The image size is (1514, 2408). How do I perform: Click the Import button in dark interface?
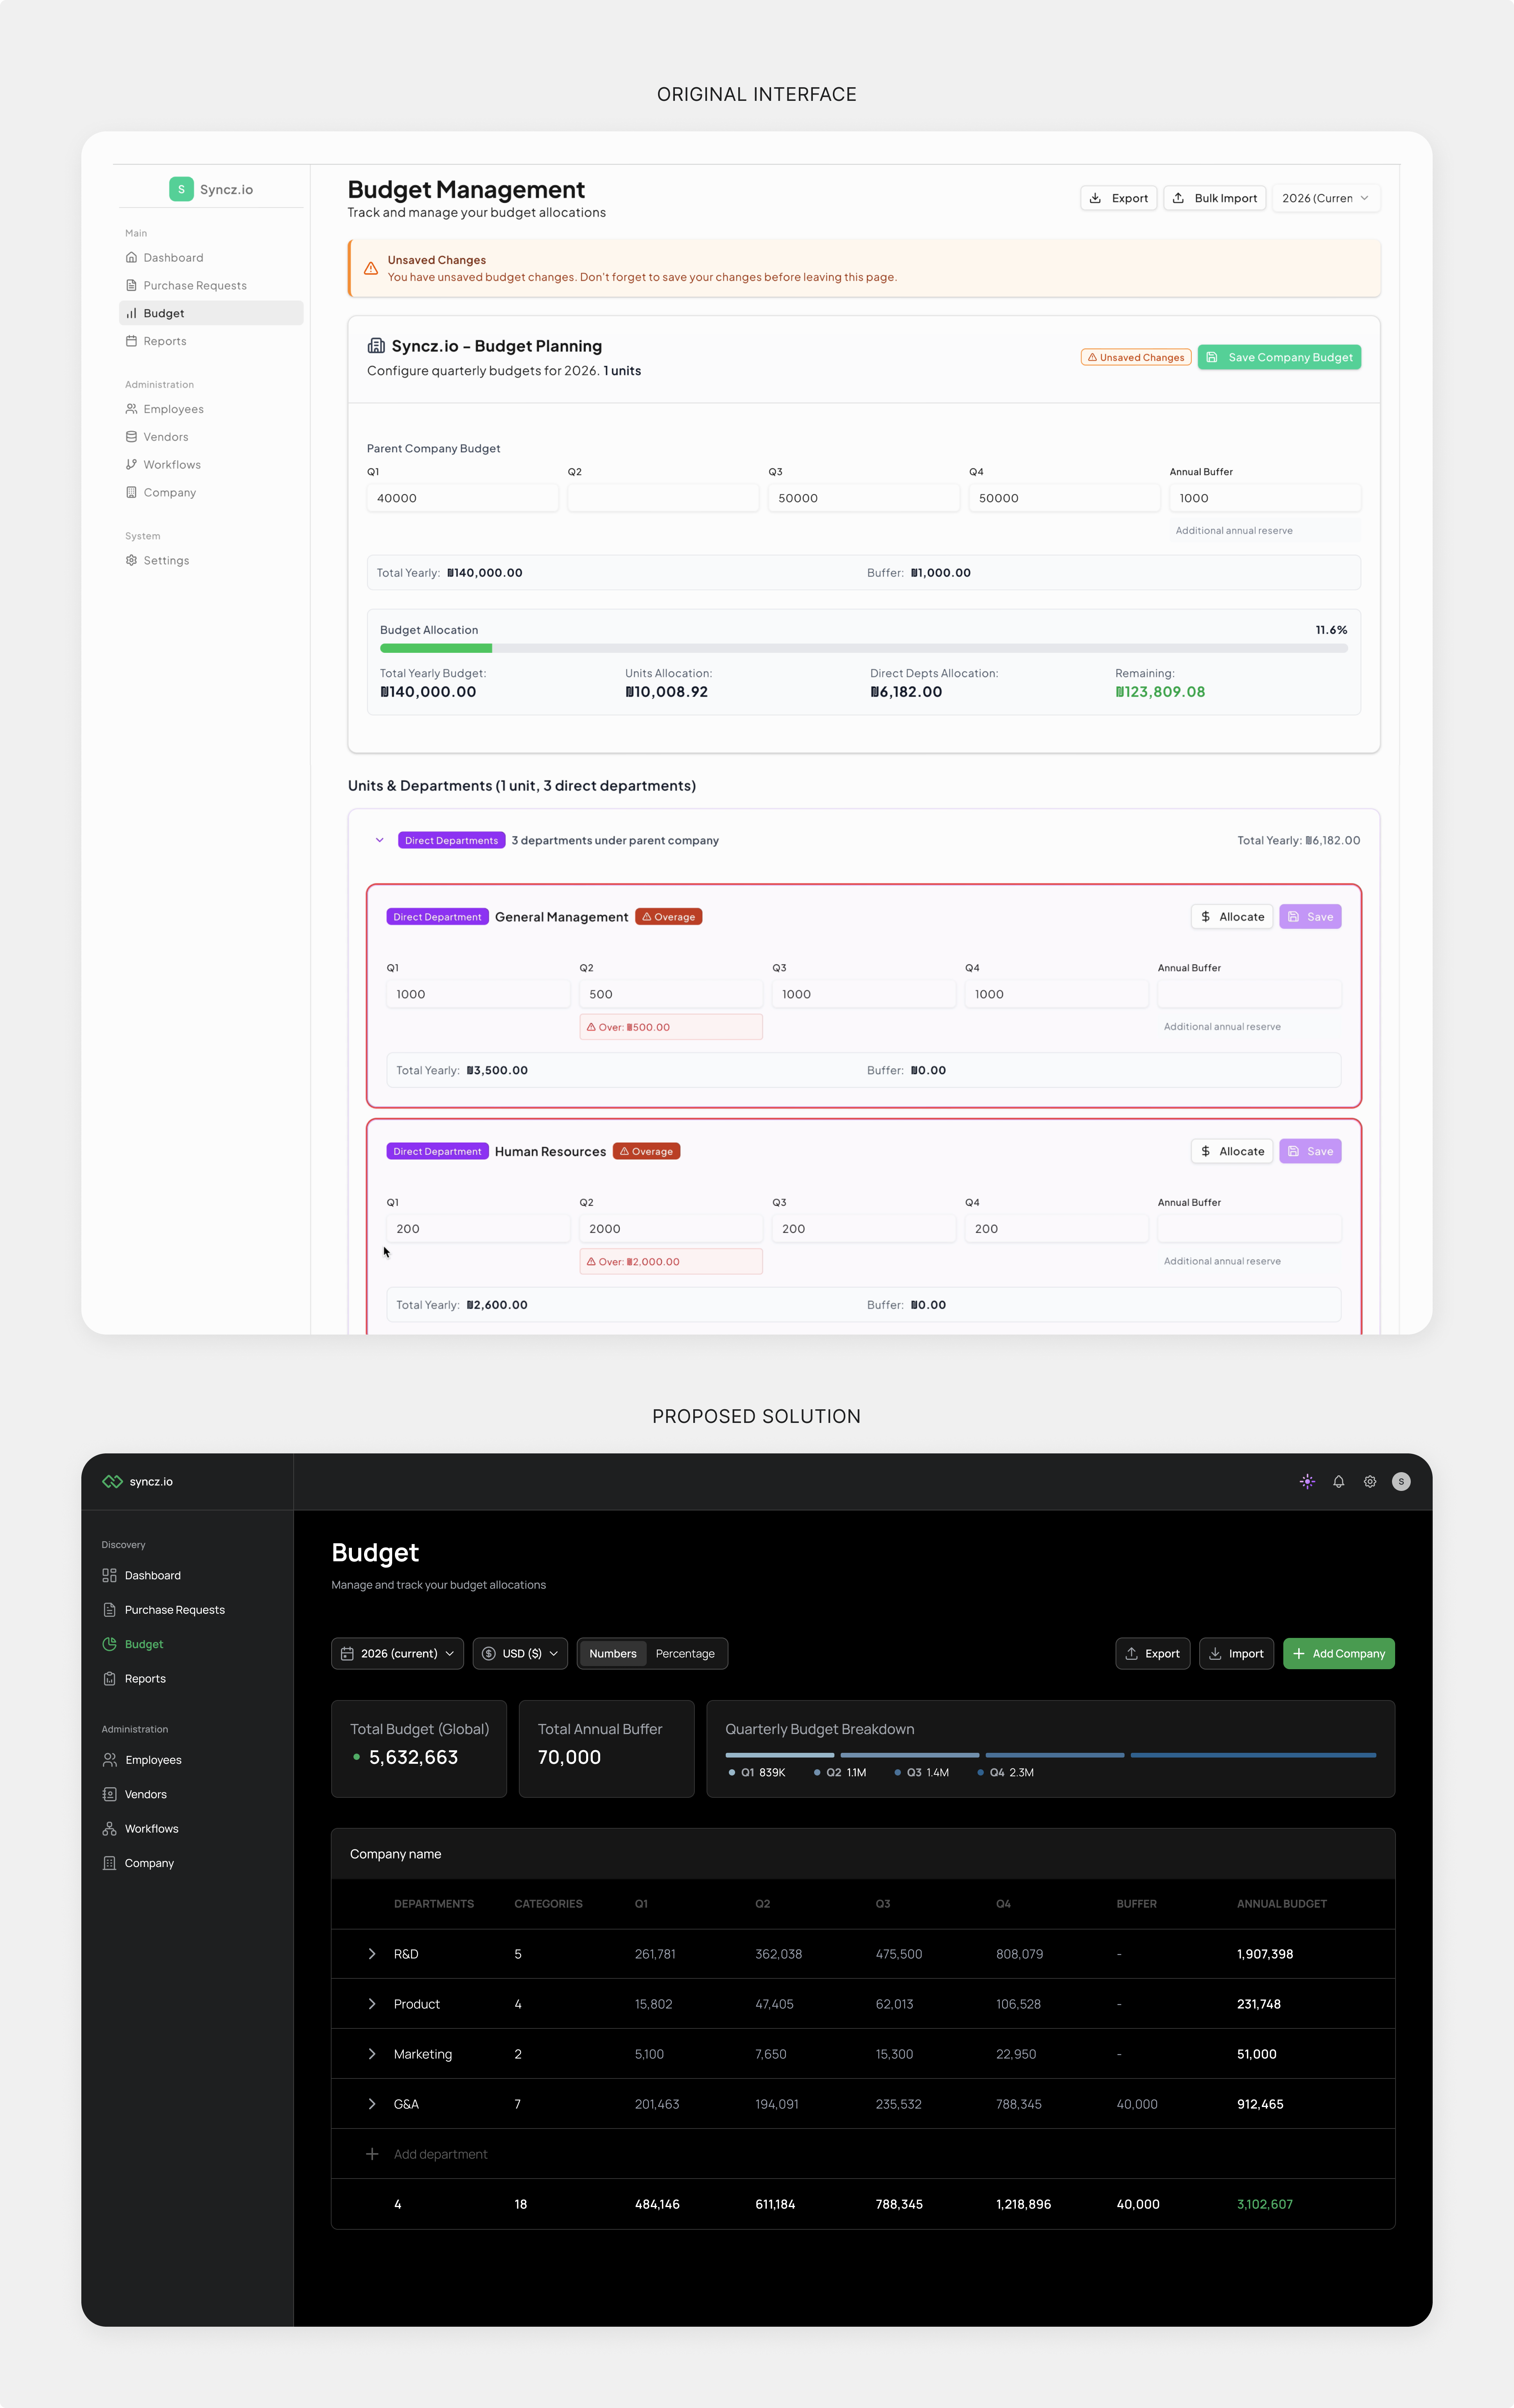tap(1237, 1654)
